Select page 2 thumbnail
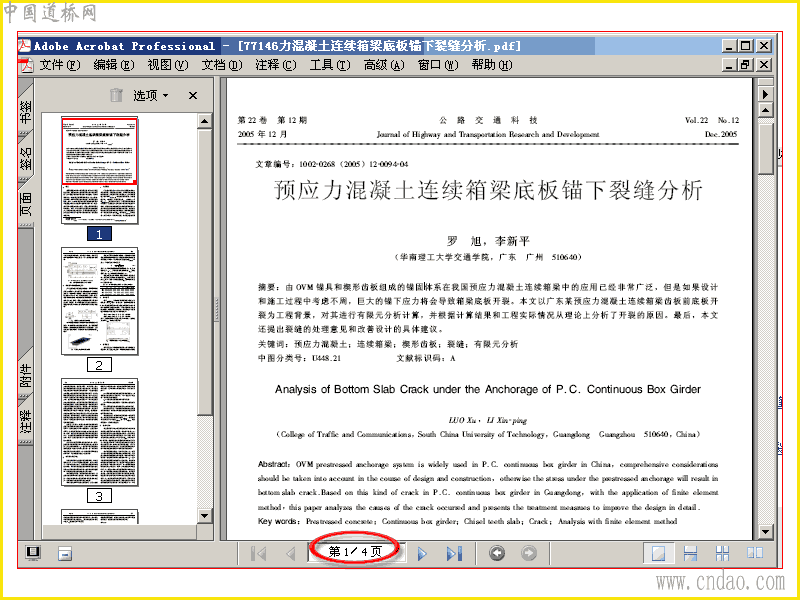 tap(99, 301)
